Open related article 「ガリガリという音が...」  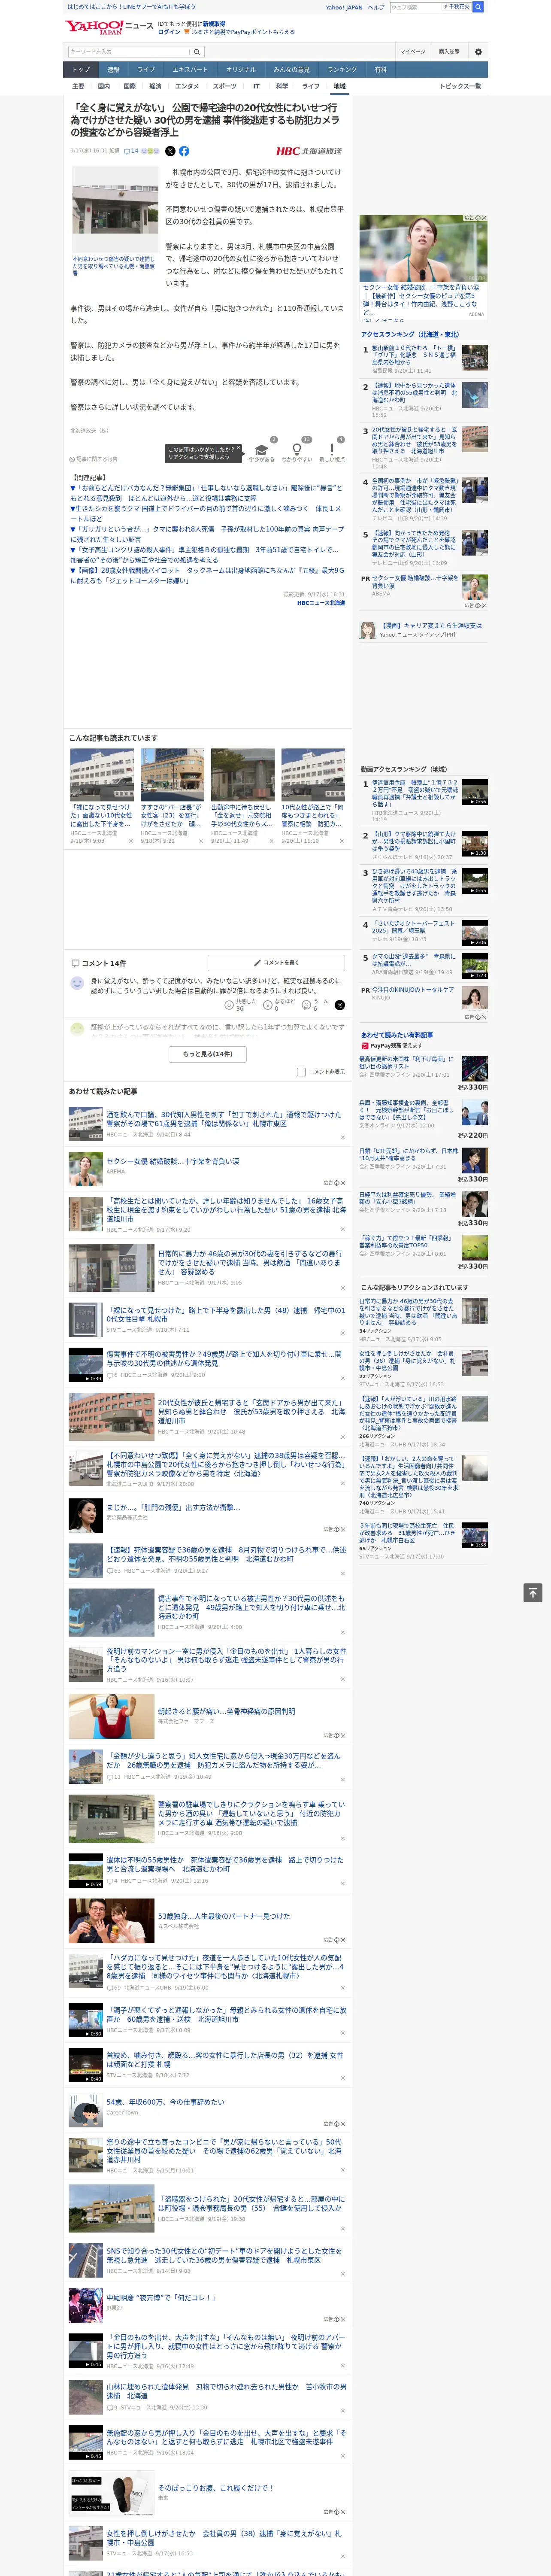pyautogui.click(x=206, y=534)
